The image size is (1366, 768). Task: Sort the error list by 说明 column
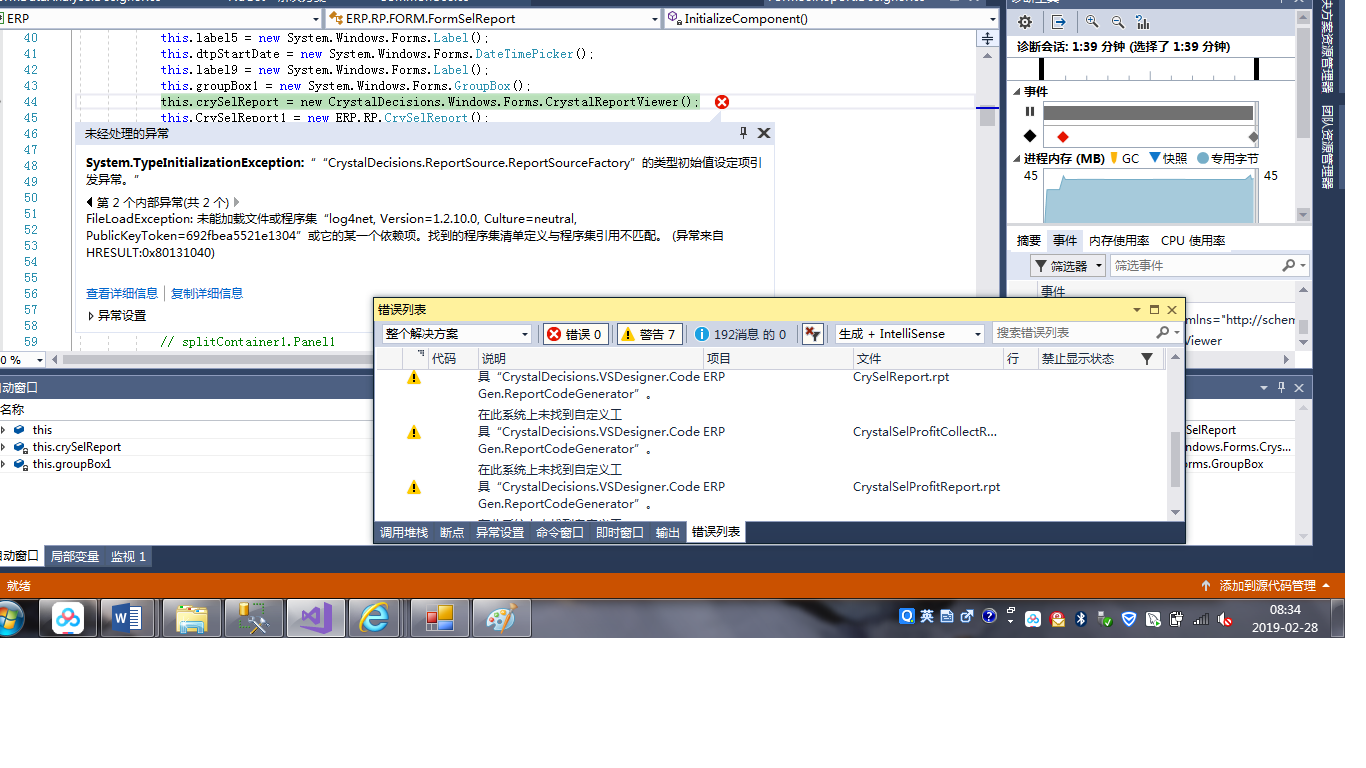590,358
